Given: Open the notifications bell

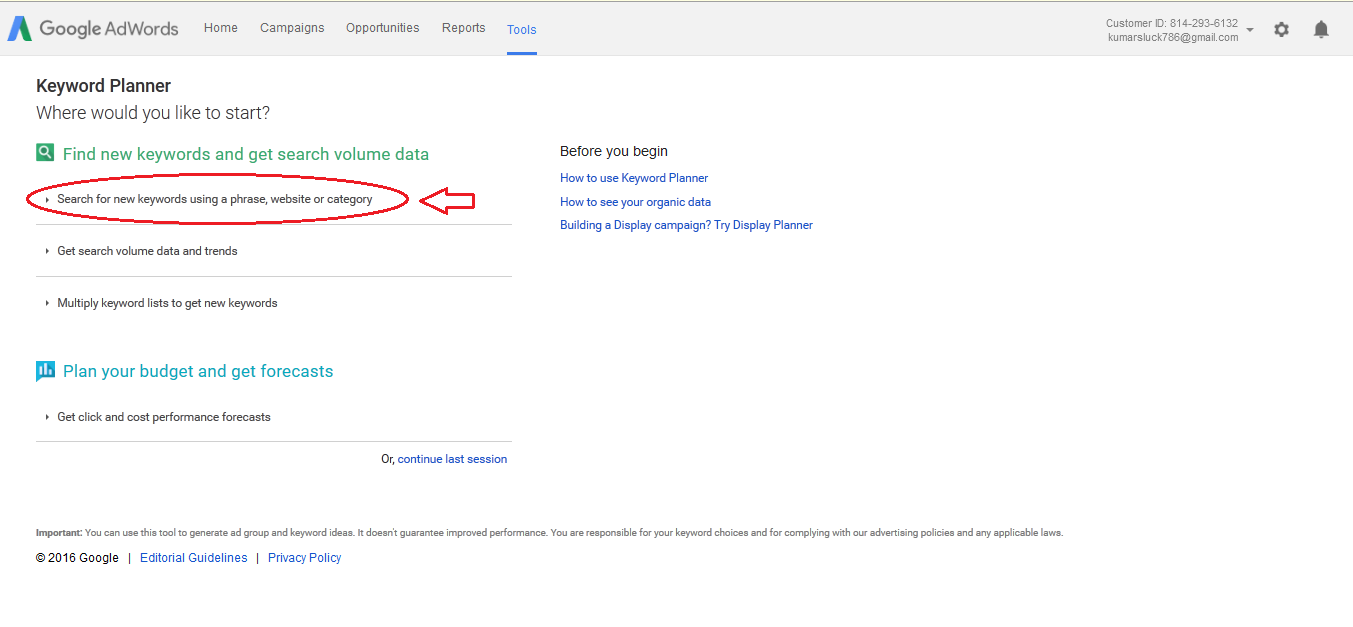Looking at the screenshot, I should pyautogui.click(x=1321, y=30).
